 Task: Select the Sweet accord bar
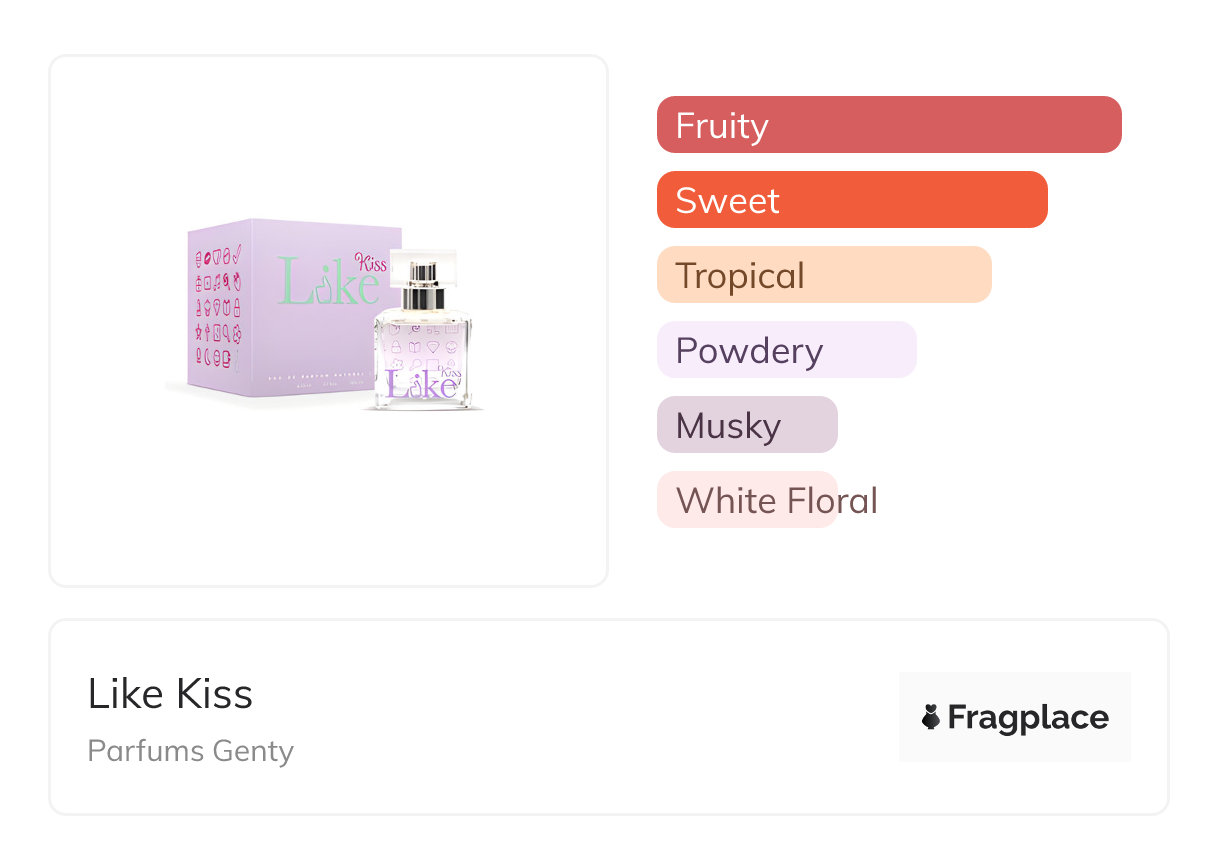[x=852, y=200]
